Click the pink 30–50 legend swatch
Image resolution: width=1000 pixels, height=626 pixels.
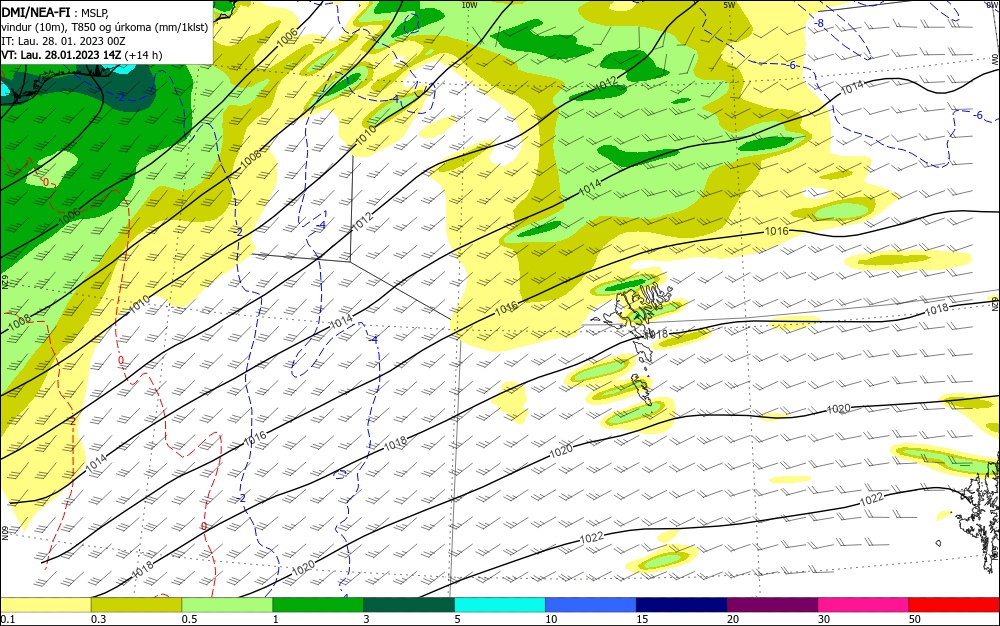coord(864,605)
